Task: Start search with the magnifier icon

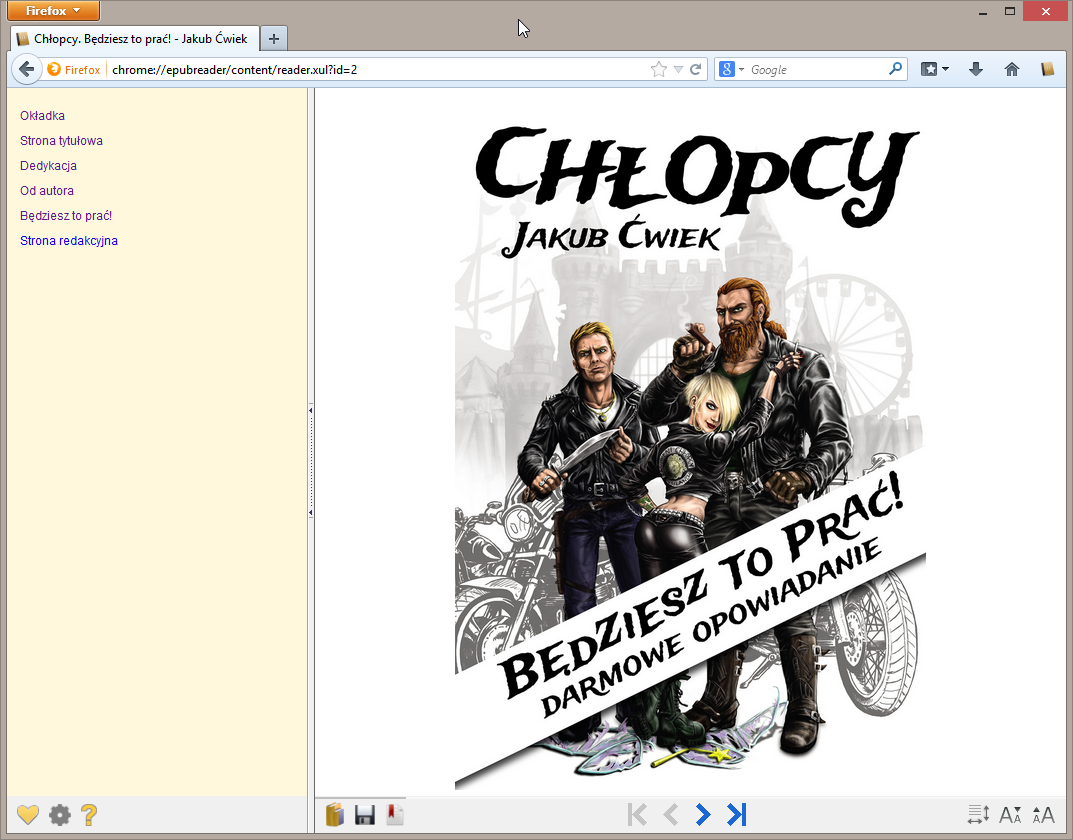Action: [x=895, y=69]
